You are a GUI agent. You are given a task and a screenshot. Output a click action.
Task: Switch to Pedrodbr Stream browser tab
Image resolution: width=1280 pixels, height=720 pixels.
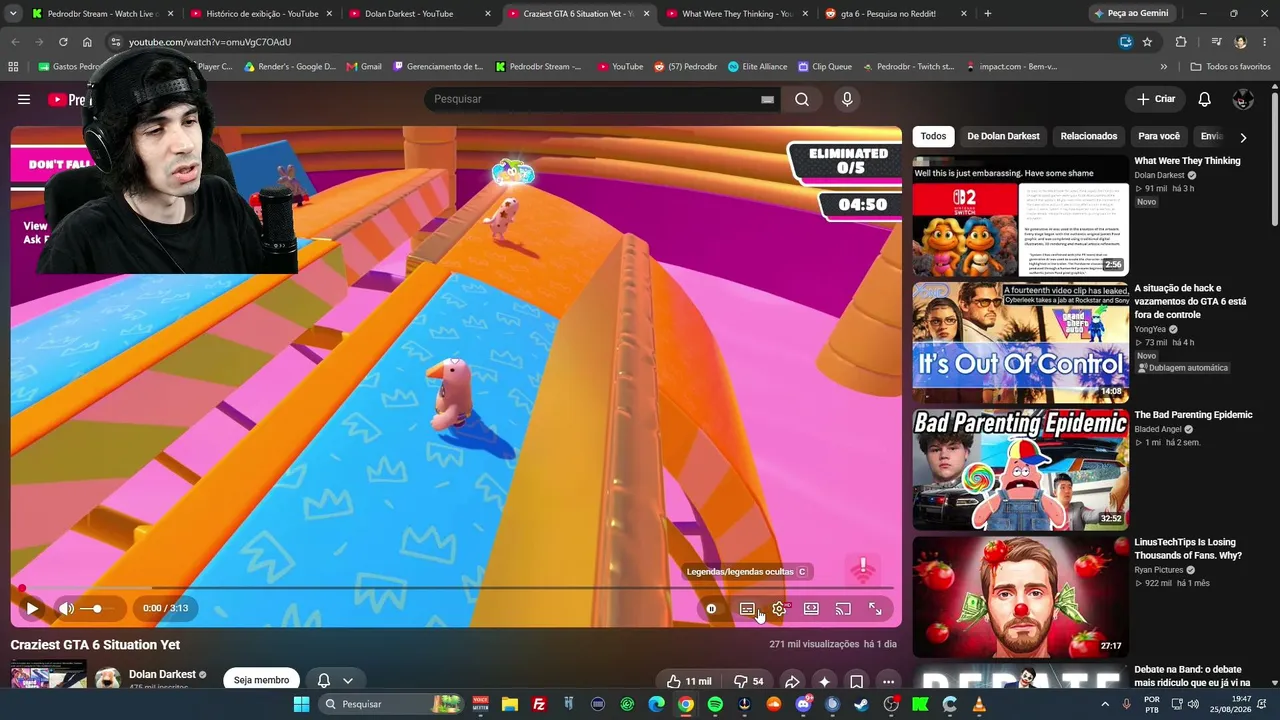(x=100, y=14)
